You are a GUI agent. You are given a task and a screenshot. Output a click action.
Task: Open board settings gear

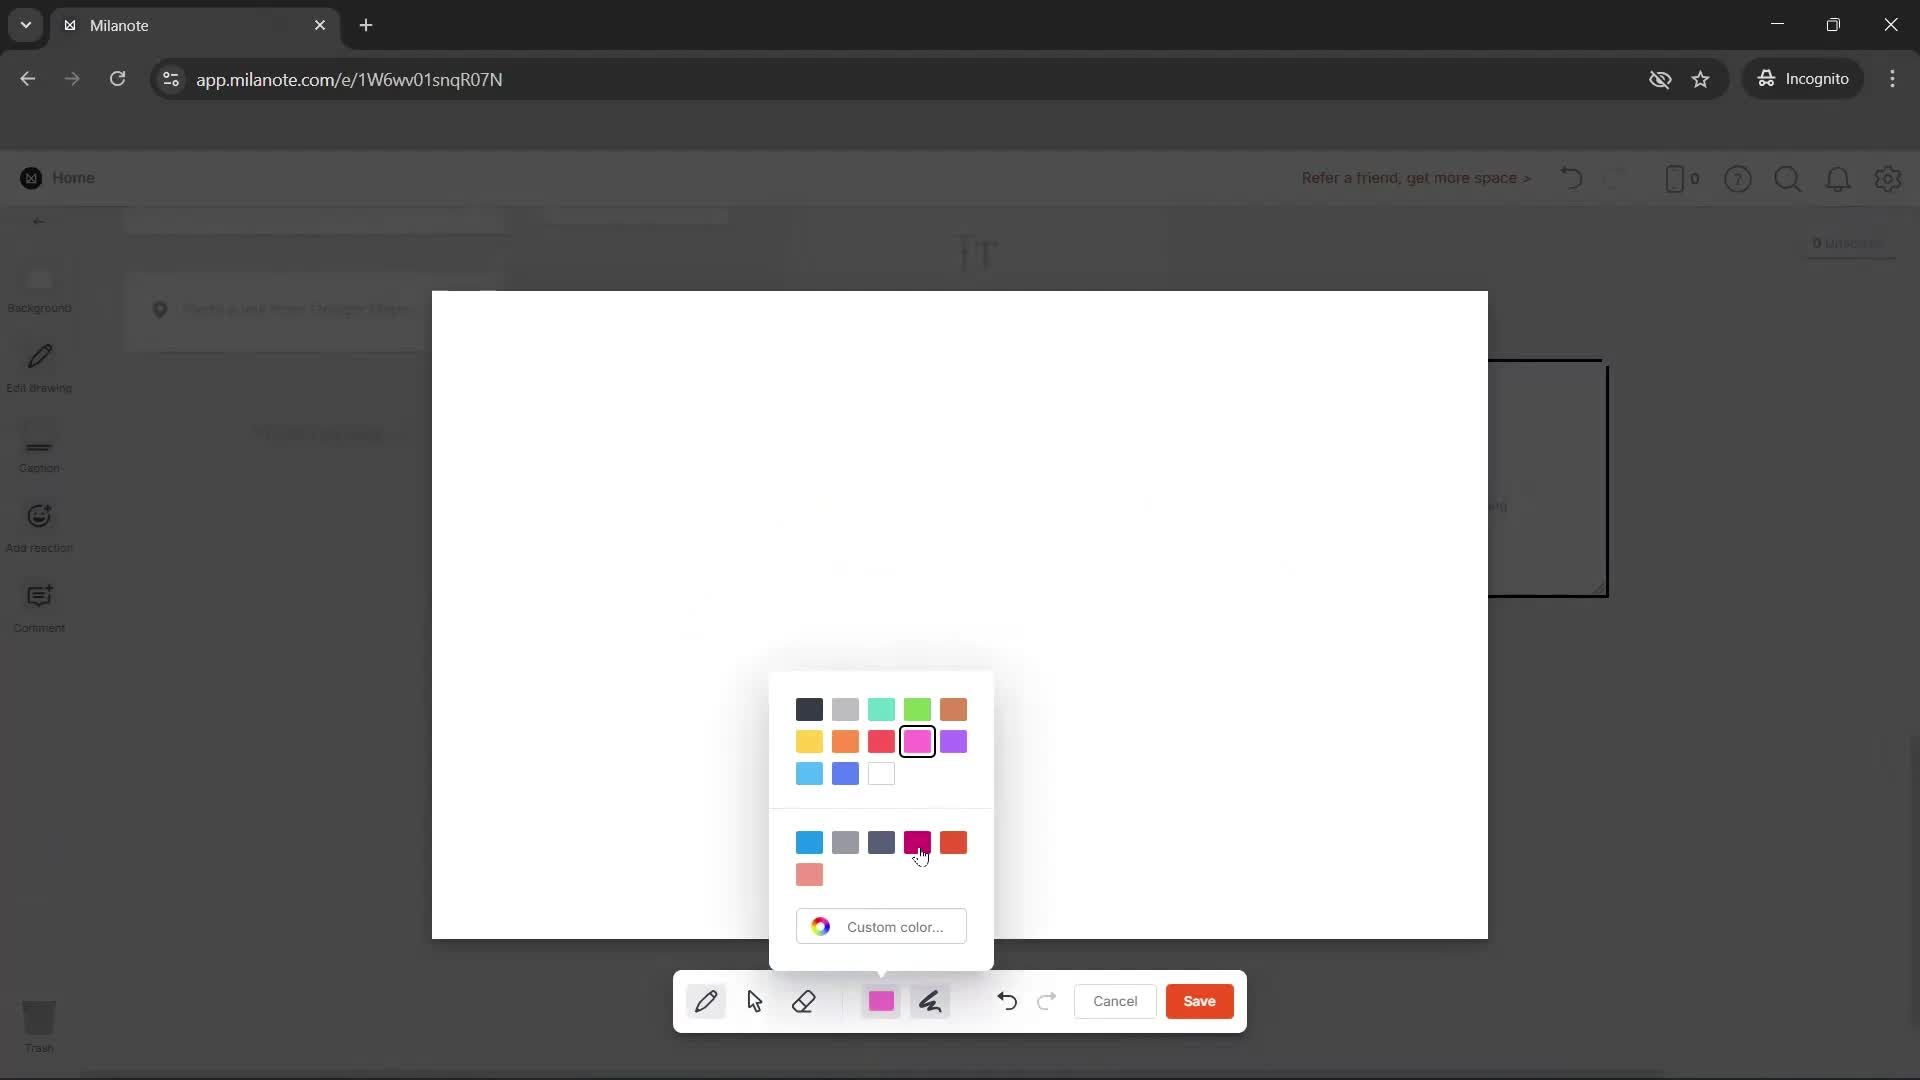point(1888,178)
